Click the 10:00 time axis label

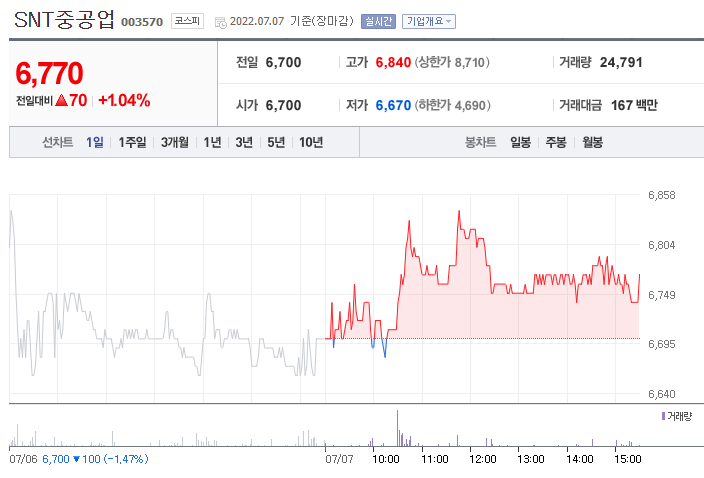click(386, 459)
